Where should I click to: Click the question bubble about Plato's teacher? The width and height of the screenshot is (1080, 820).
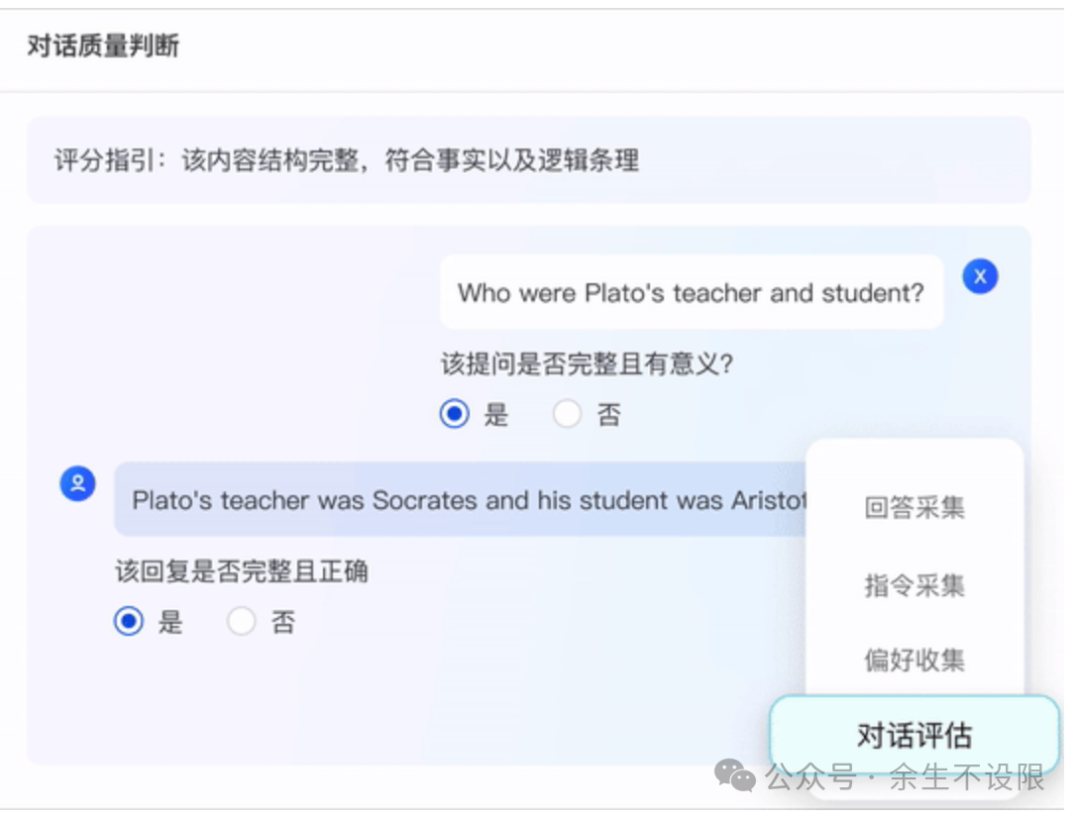pyautogui.click(x=692, y=293)
